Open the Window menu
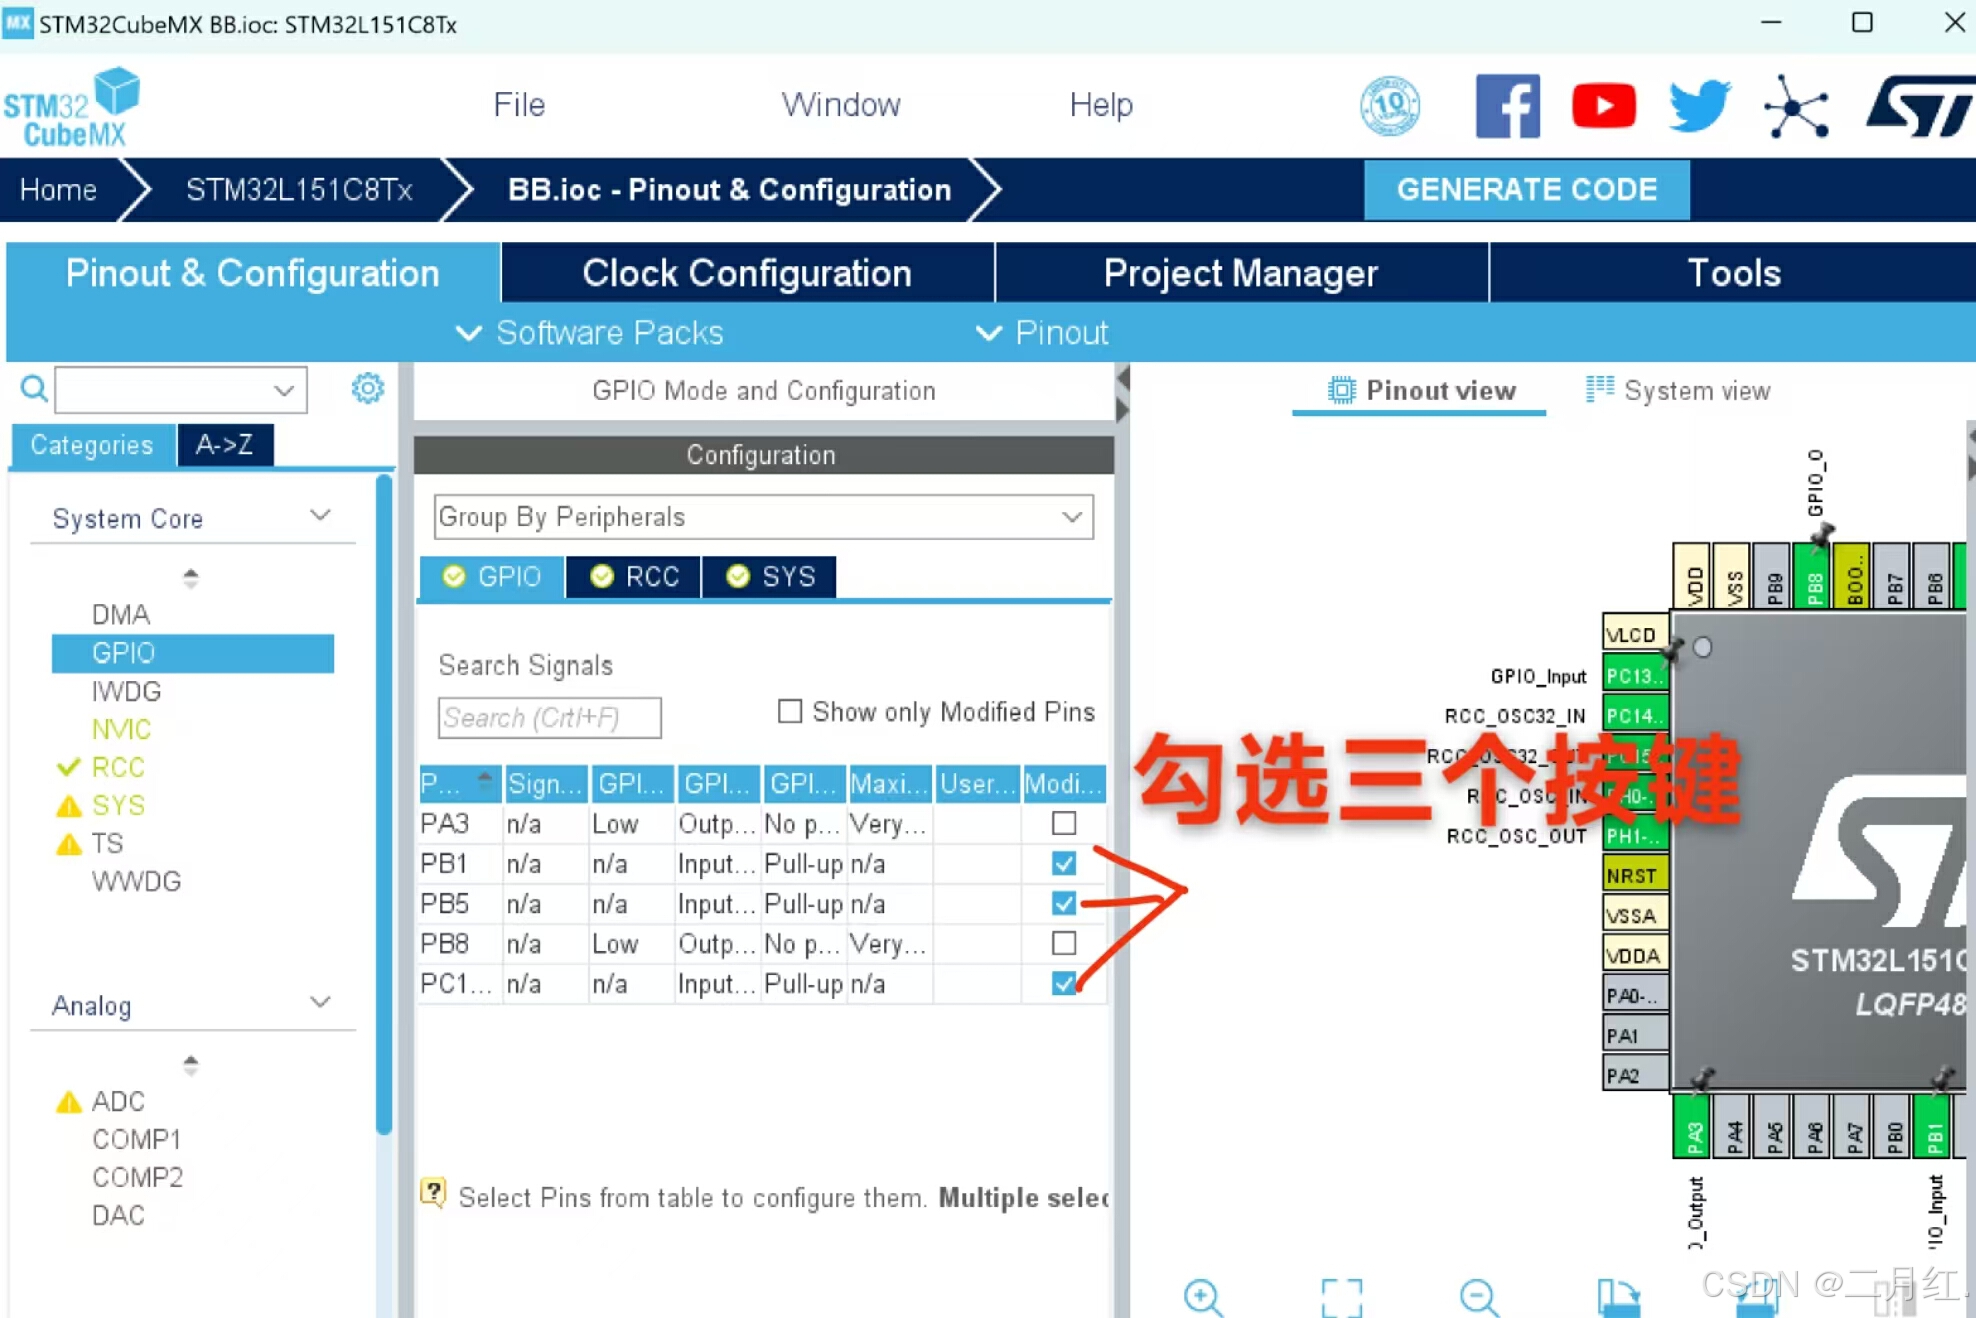Viewport: 1976px width, 1318px height. click(841, 104)
